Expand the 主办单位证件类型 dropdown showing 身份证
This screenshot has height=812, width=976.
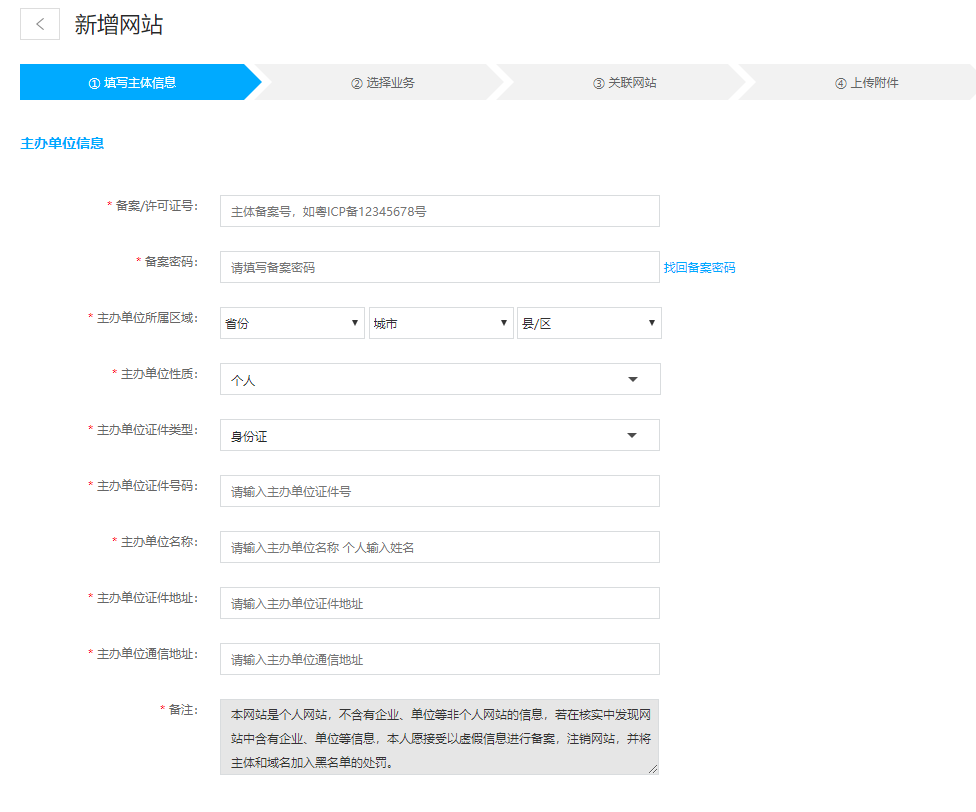(x=439, y=435)
